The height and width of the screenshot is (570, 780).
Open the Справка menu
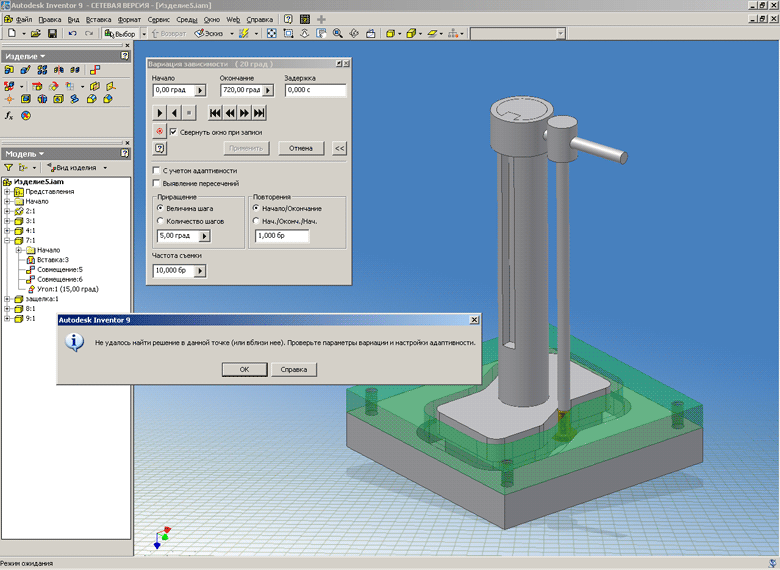click(x=260, y=19)
